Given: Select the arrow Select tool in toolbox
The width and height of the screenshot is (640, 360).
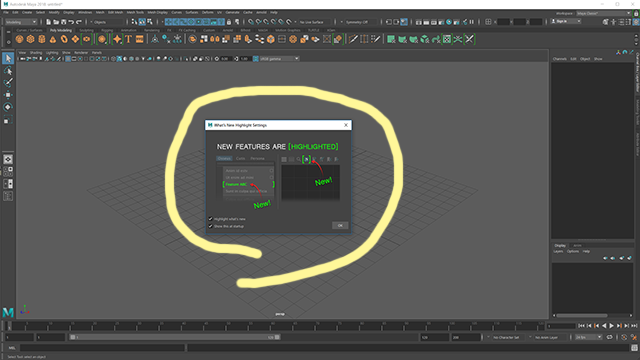Looking at the screenshot, I should coord(8,58).
